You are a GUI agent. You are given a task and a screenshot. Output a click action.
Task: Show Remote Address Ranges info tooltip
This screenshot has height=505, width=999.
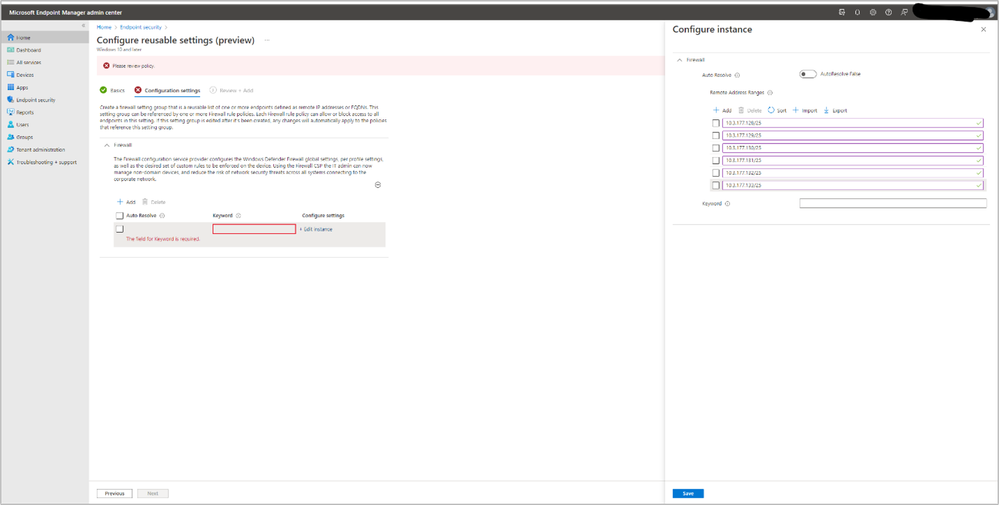pos(770,92)
